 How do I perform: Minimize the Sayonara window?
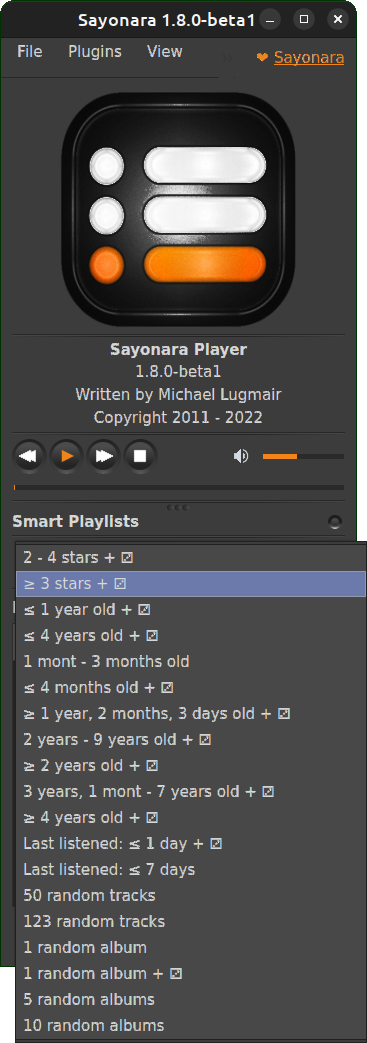(271, 19)
